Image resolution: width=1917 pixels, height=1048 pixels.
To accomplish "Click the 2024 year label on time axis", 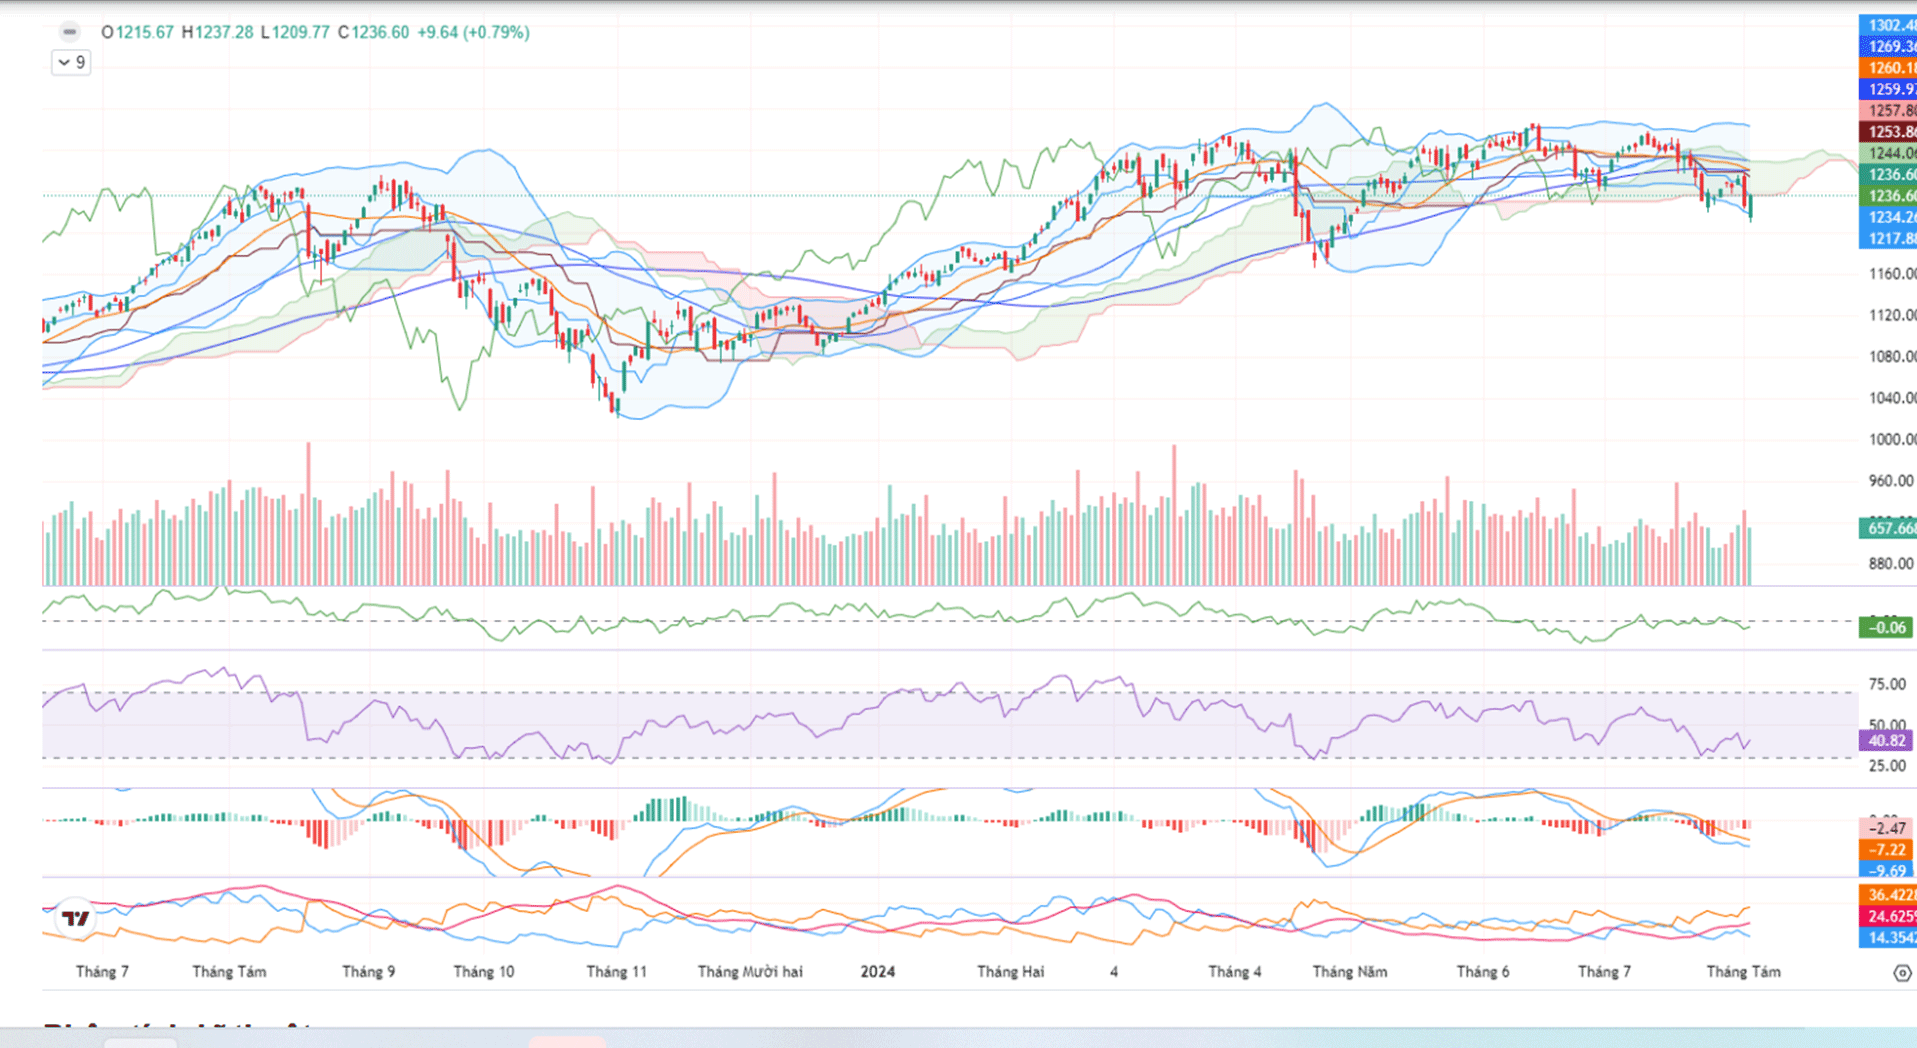I will coord(878,972).
